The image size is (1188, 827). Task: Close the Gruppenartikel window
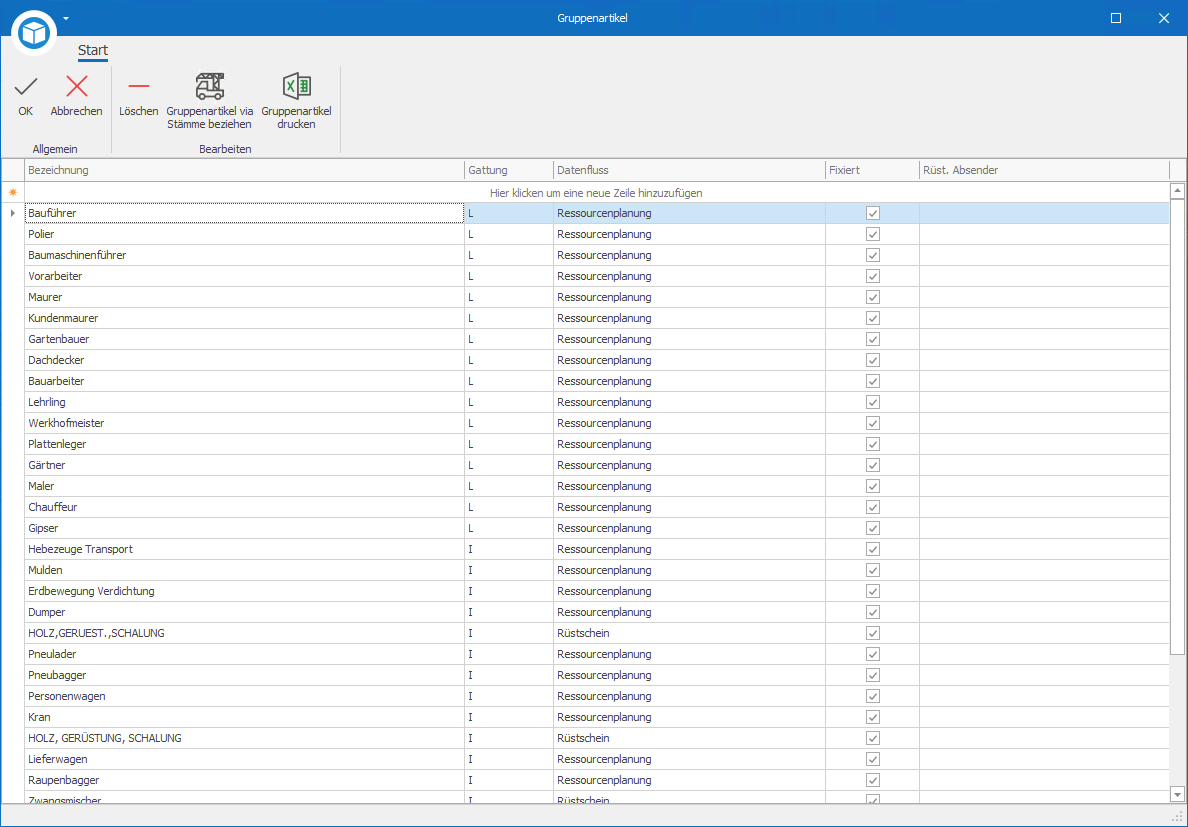(1164, 18)
